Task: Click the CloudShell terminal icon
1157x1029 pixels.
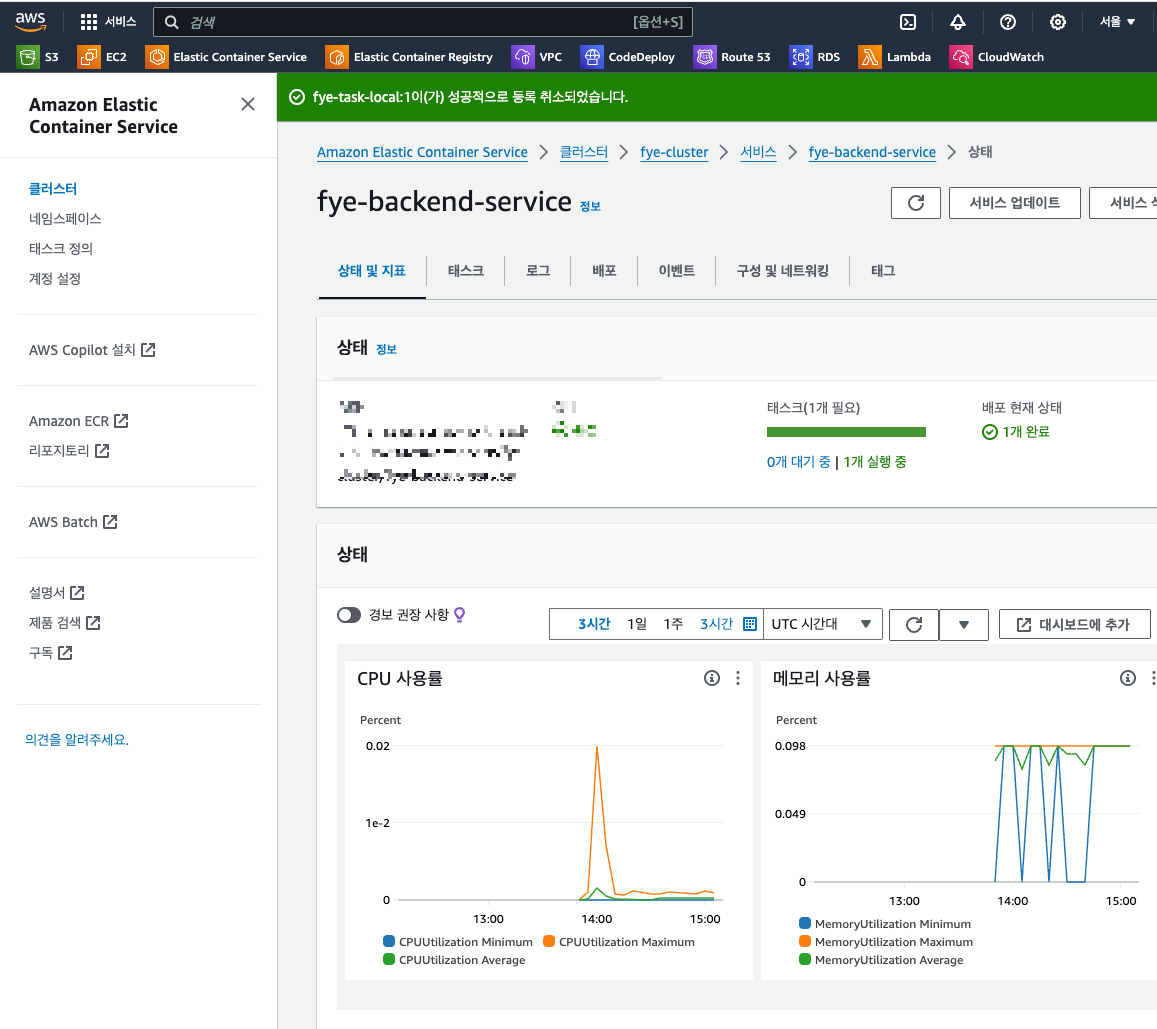Action: [908, 22]
